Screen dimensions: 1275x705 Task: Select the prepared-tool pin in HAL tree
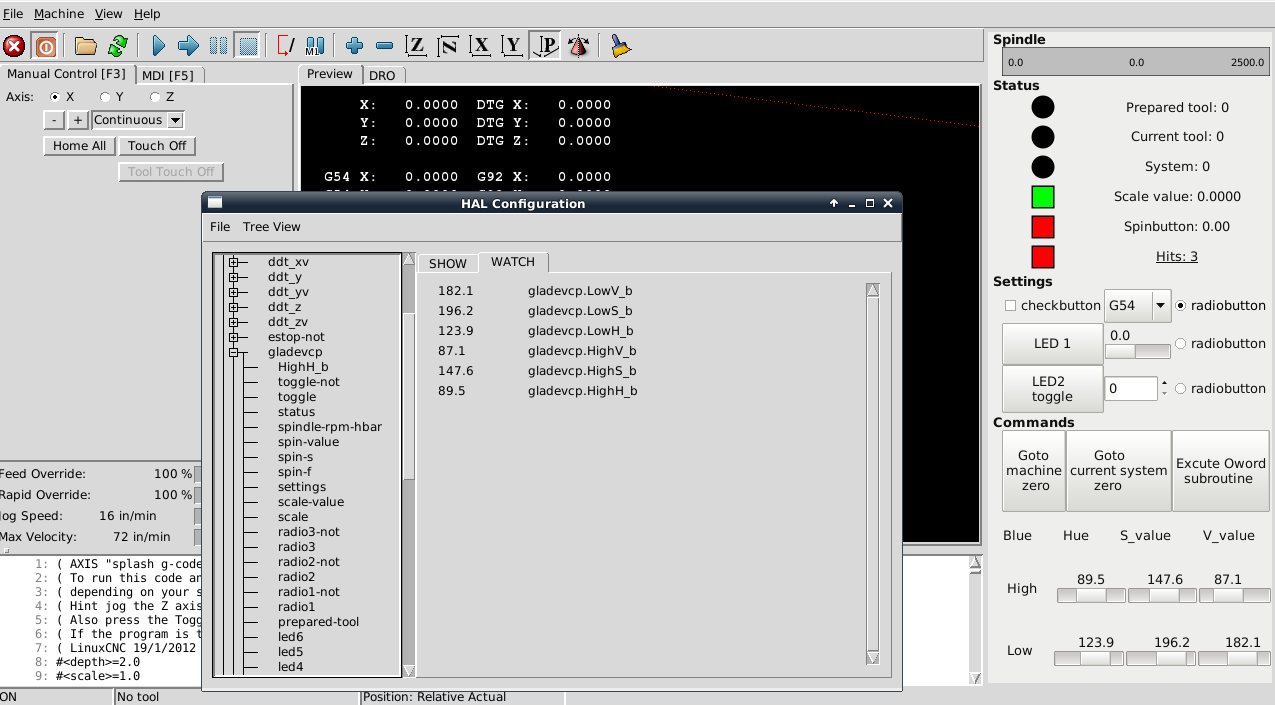tap(319, 622)
